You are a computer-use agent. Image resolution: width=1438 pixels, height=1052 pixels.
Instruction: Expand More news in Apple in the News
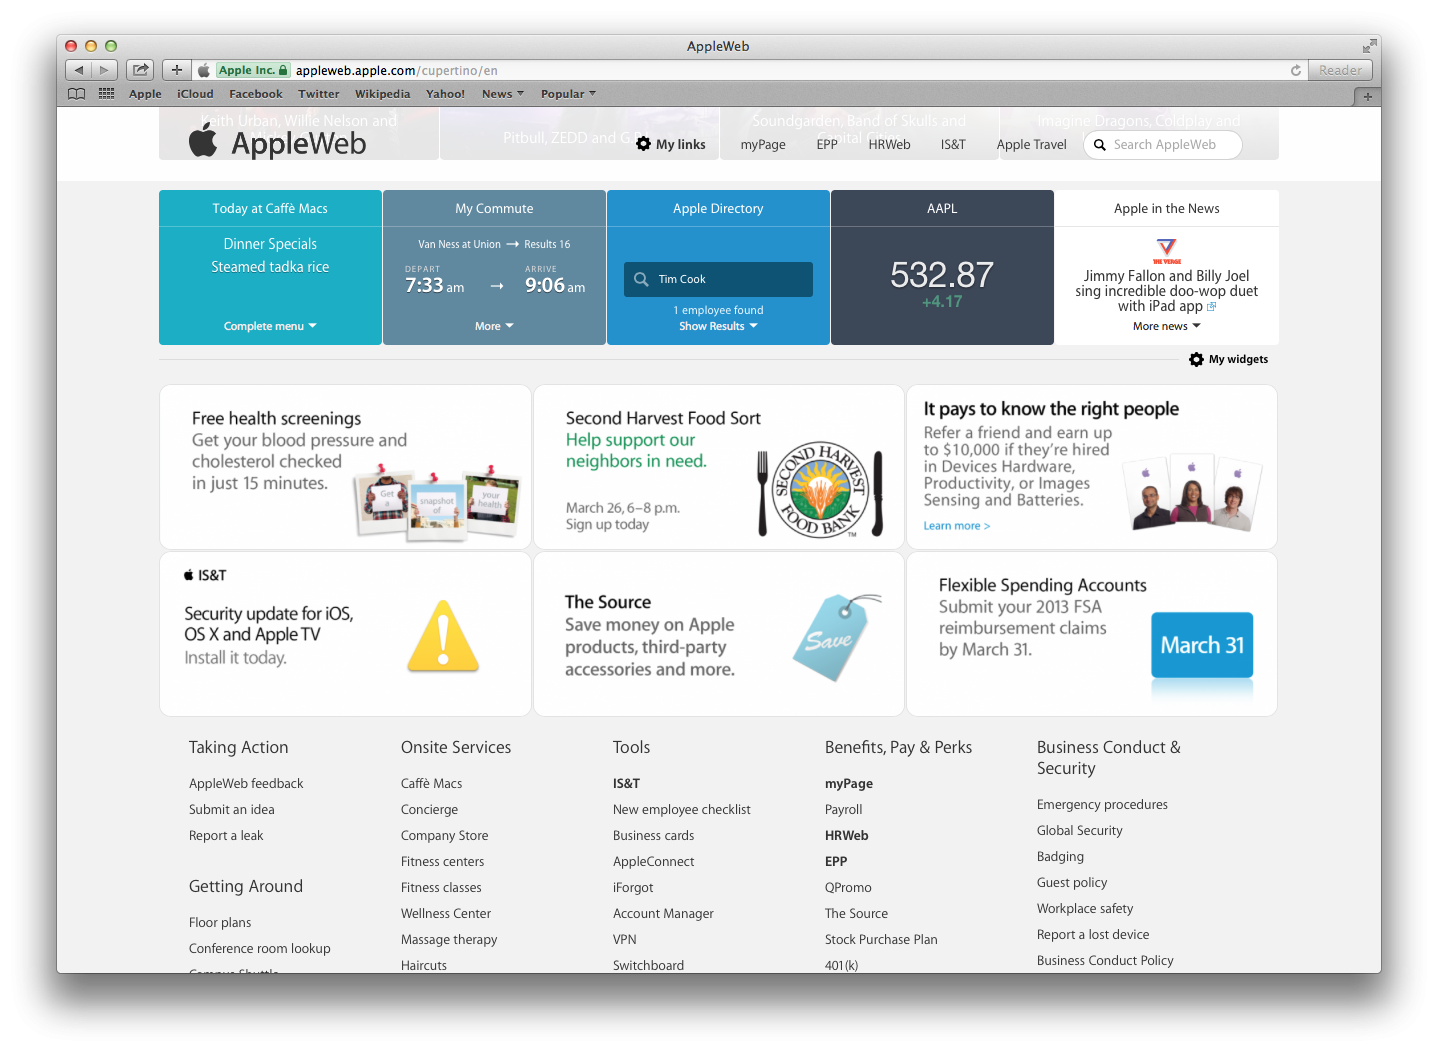click(x=1166, y=326)
